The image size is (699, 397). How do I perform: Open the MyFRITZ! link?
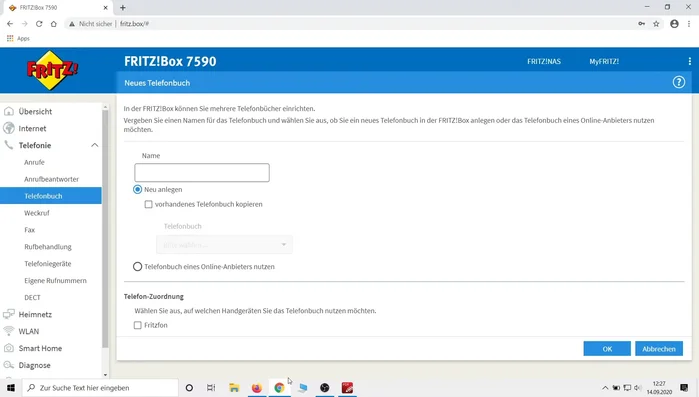(x=604, y=61)
